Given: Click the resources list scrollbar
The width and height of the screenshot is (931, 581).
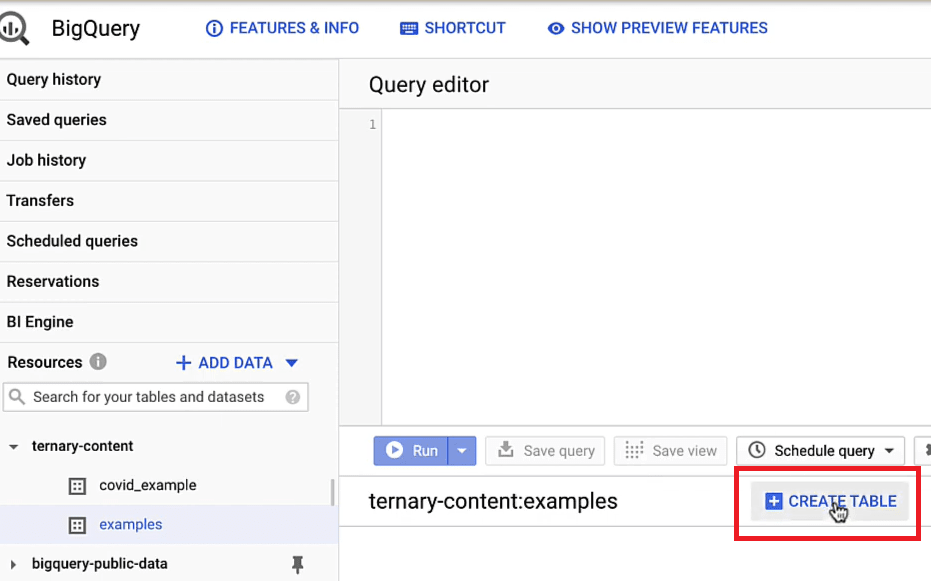Looking at the screenshot, I should coord(332,492).
